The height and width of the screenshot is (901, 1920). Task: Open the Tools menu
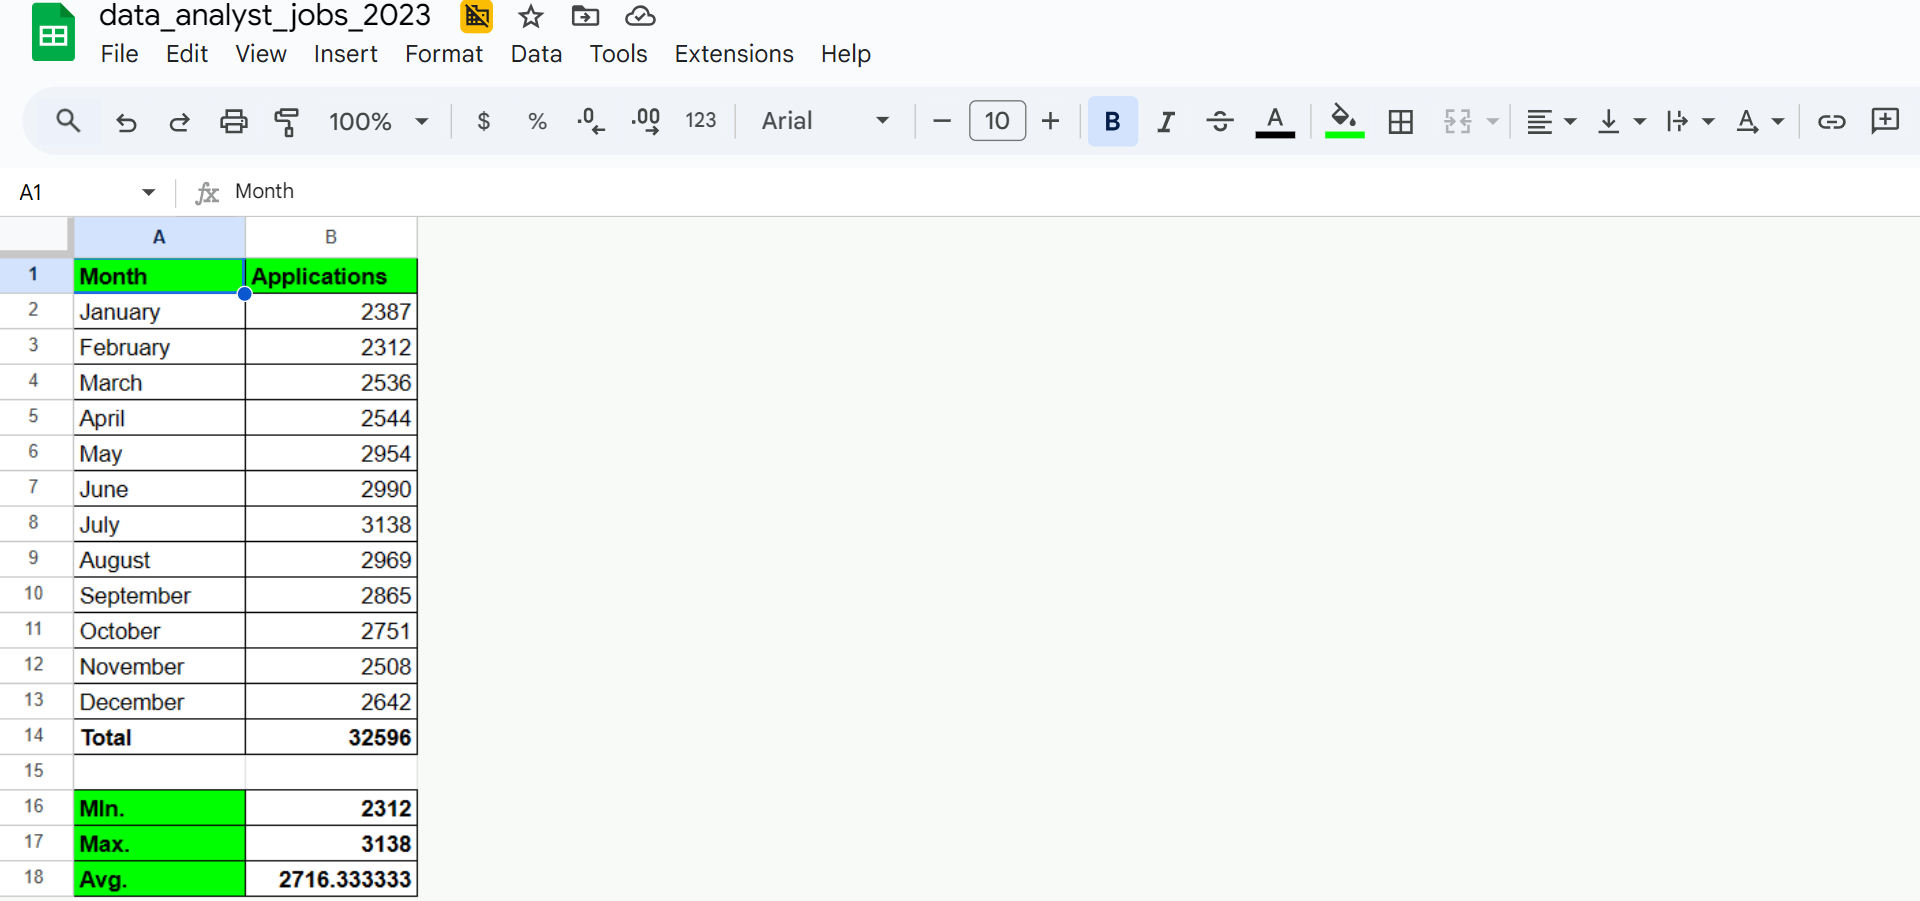(618, 54)
